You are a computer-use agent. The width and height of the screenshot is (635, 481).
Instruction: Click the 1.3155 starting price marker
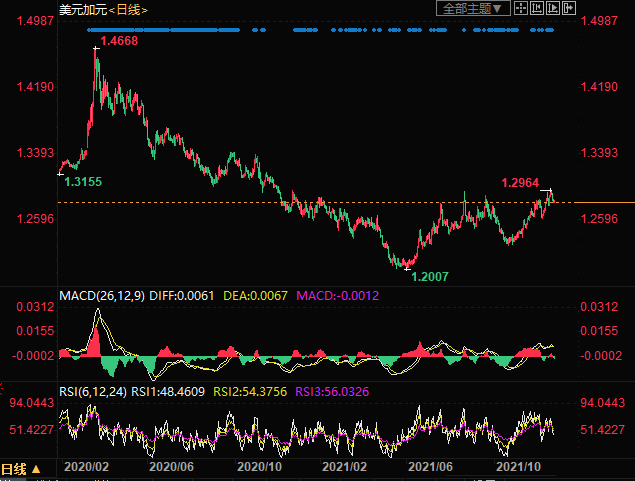coord(83,182)
